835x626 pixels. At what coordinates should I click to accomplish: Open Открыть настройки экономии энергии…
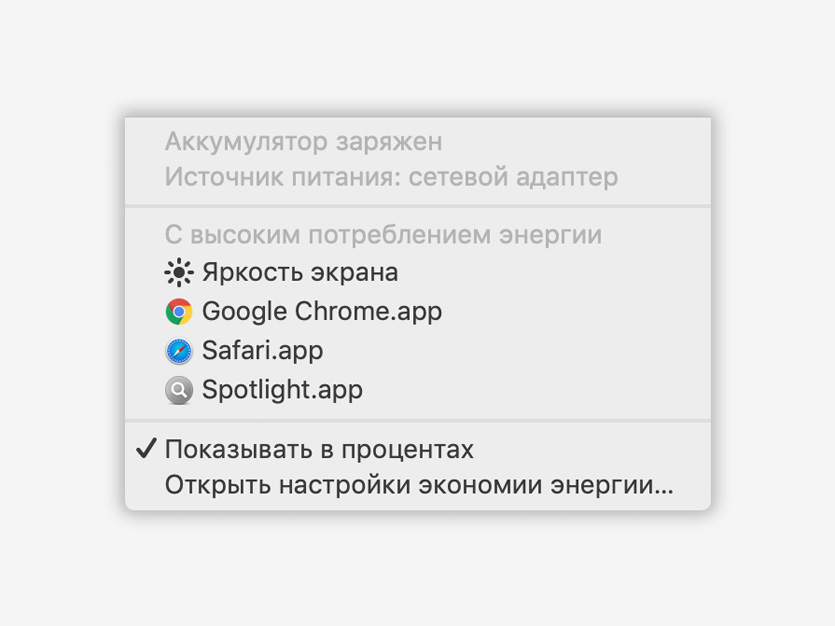point(419,487)
